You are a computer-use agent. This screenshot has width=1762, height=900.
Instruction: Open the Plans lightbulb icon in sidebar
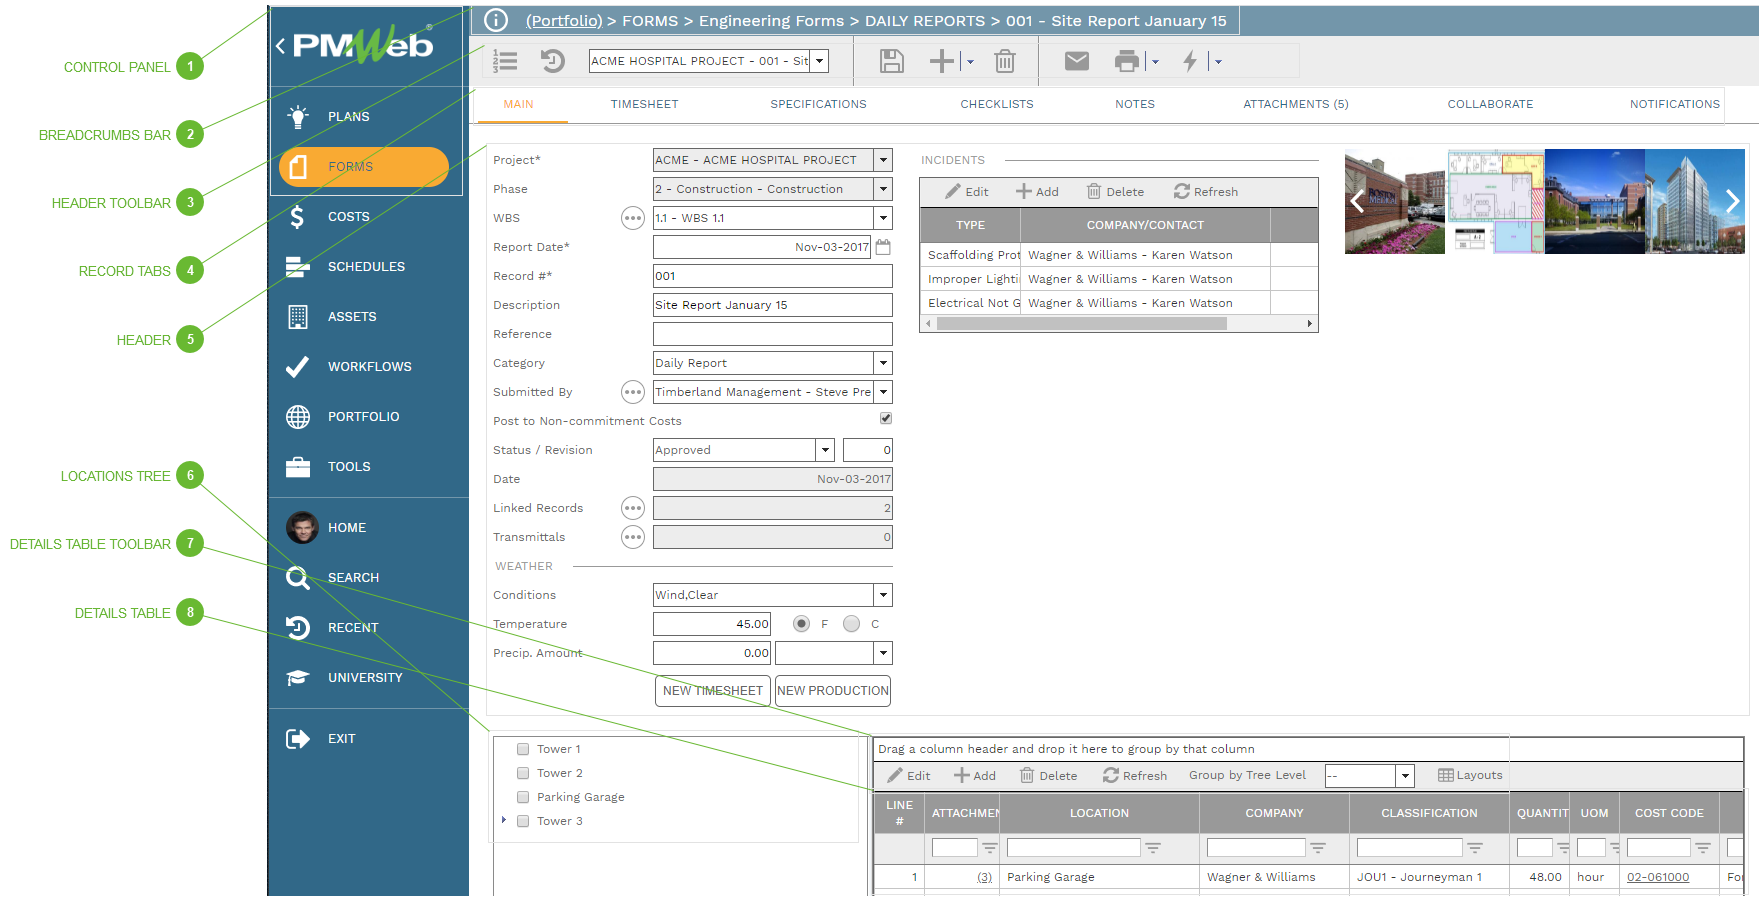click(298, 117)
